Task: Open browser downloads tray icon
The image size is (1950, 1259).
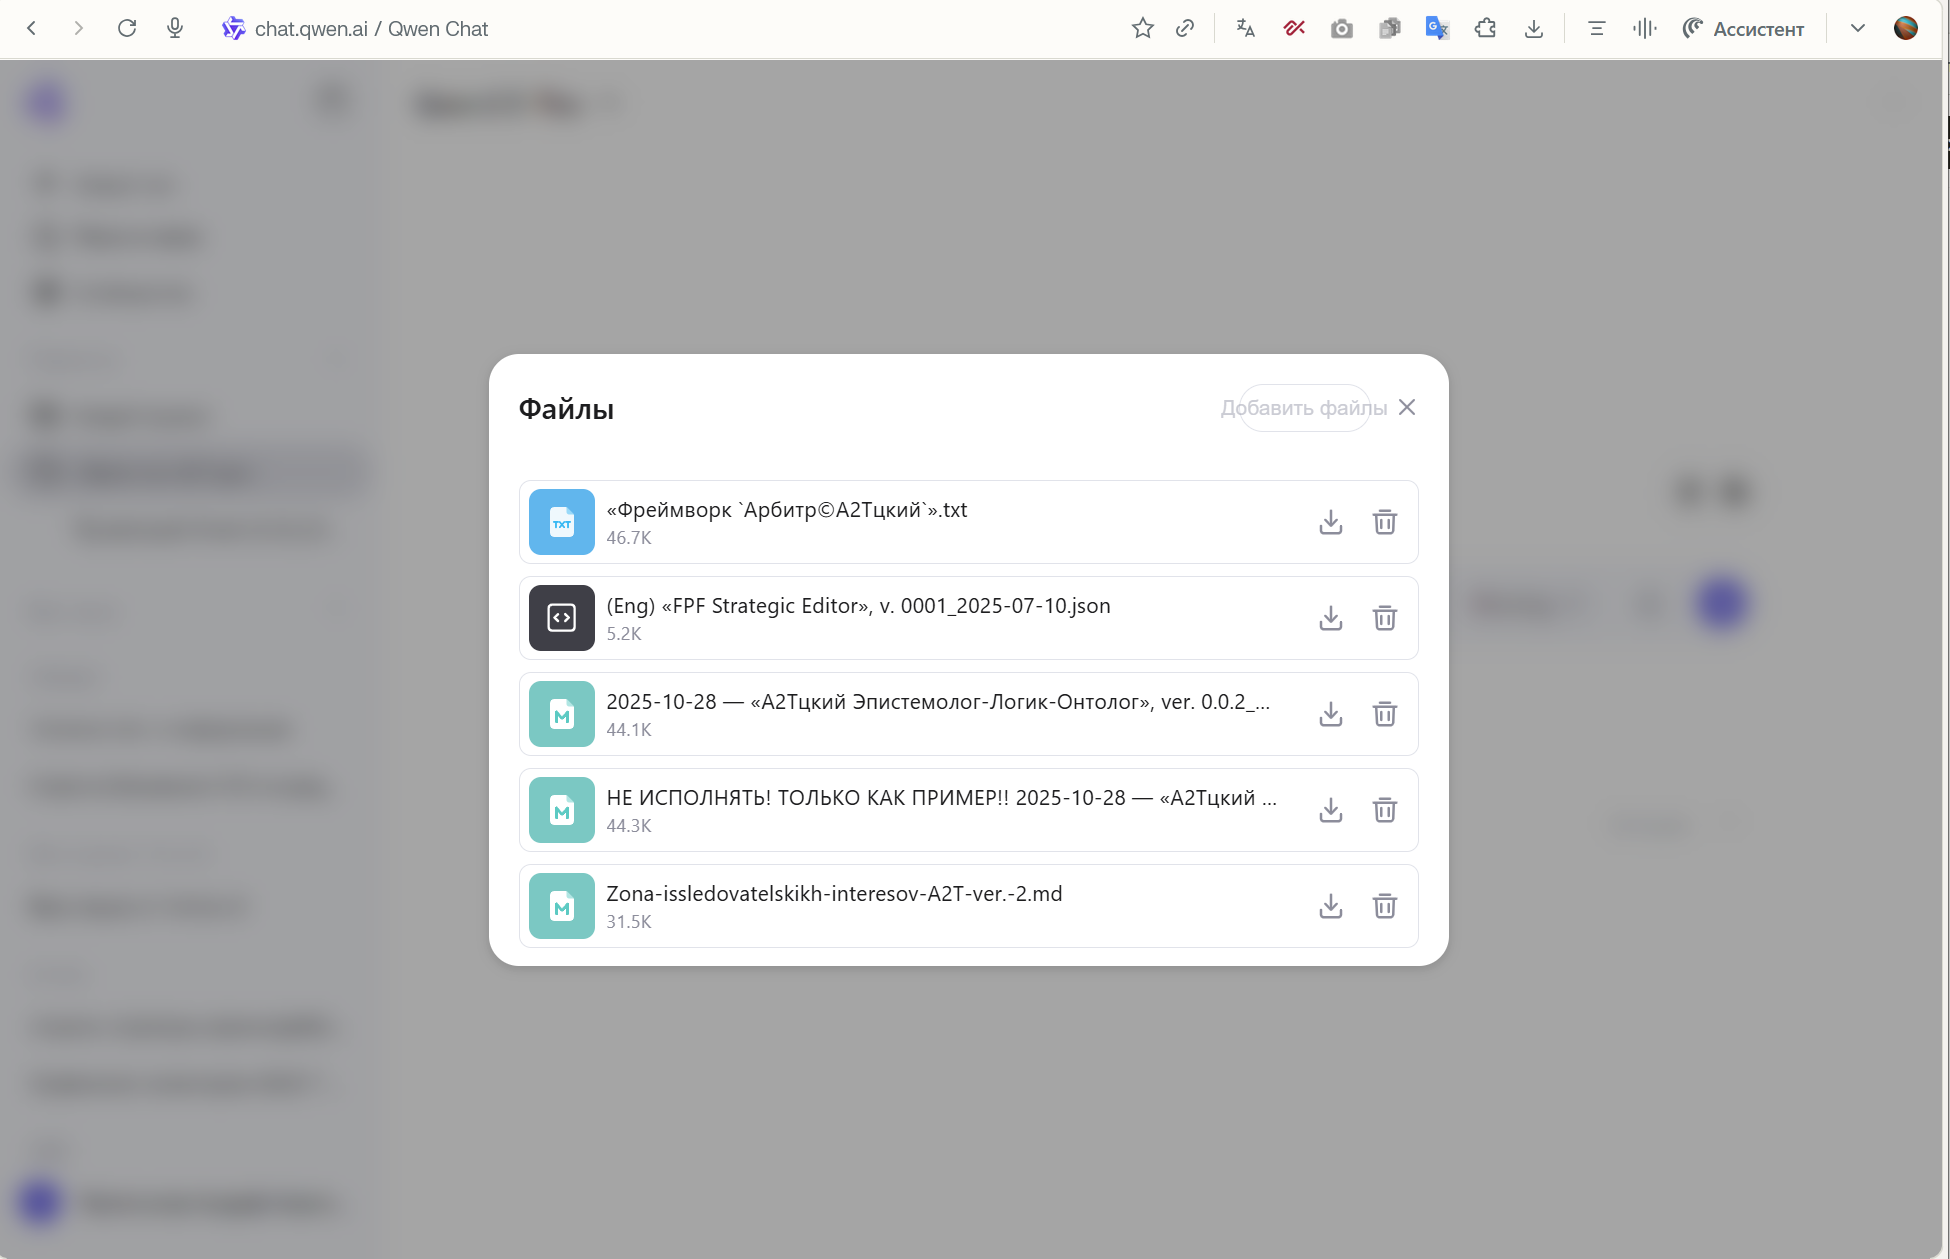Action: 1533,29
